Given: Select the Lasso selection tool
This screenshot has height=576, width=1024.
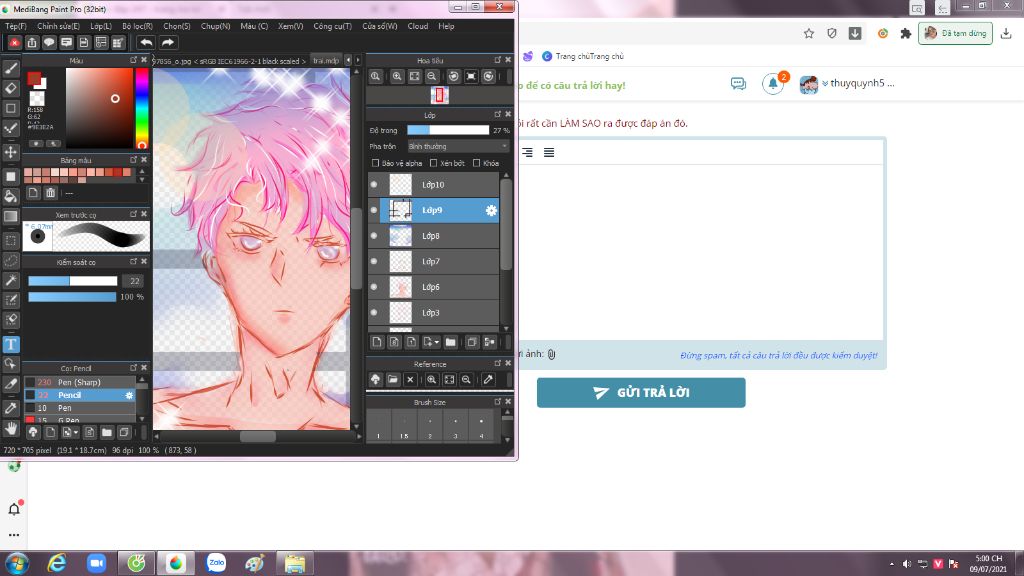Looking at the screenshot, I should click(x=11, y=260).
